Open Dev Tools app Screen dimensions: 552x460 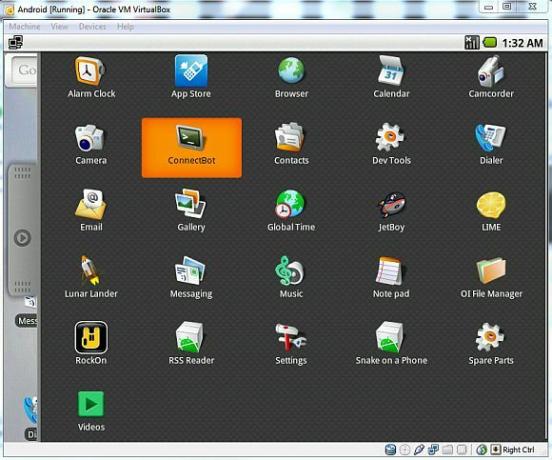[391, 144]
